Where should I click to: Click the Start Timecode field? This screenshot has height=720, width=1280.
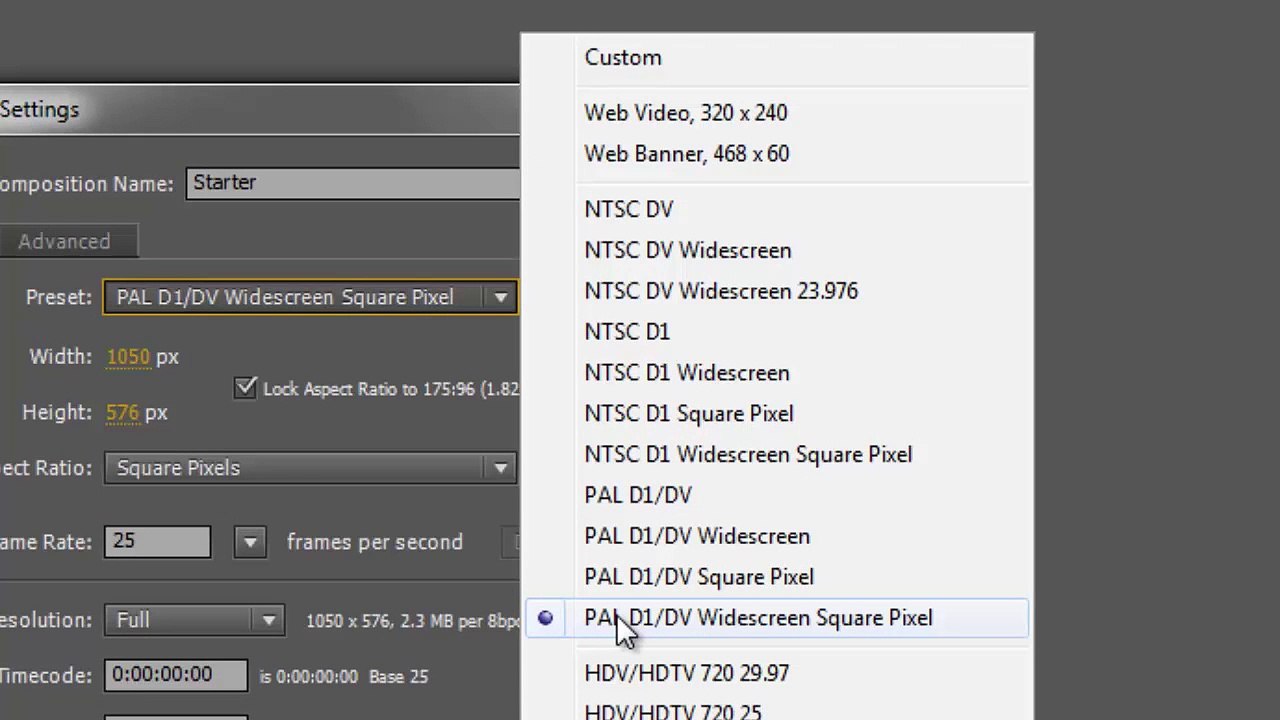pos(175,675)
